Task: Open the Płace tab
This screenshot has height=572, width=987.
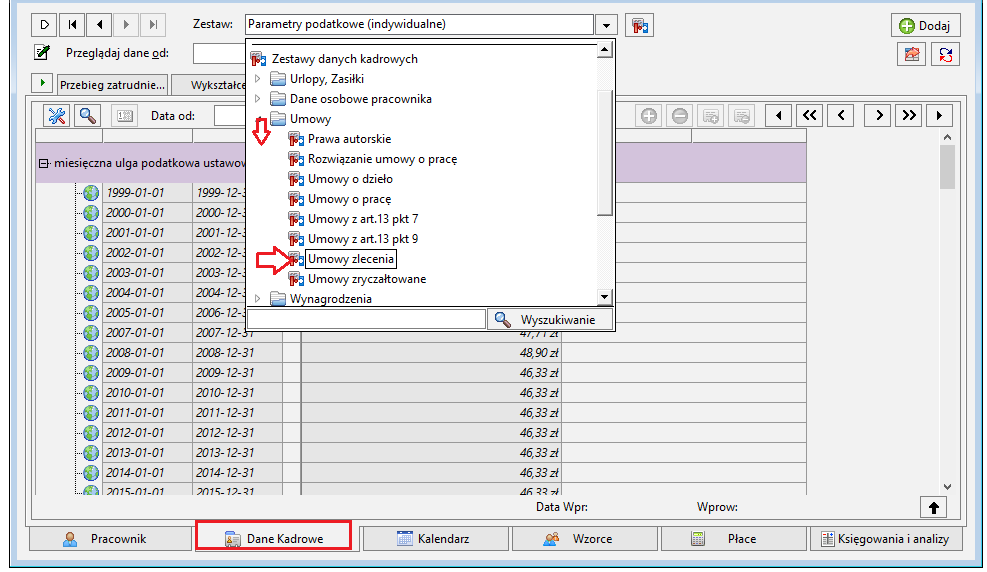Action: pos(733,539)
